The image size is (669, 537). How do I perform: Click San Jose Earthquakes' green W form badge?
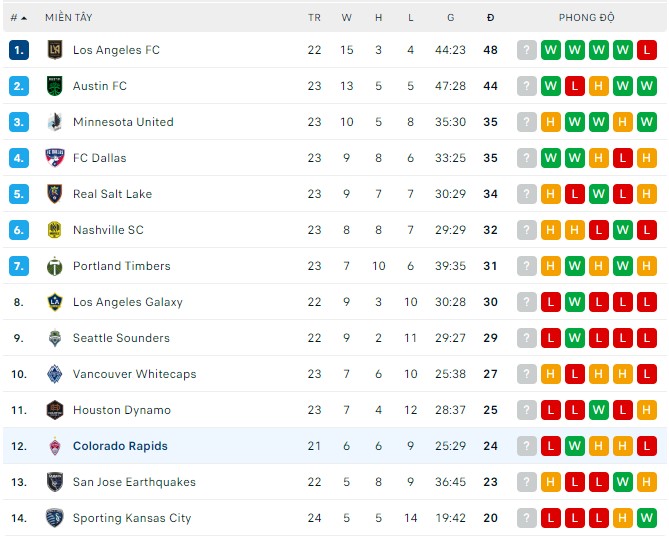[x=623, y=482]
